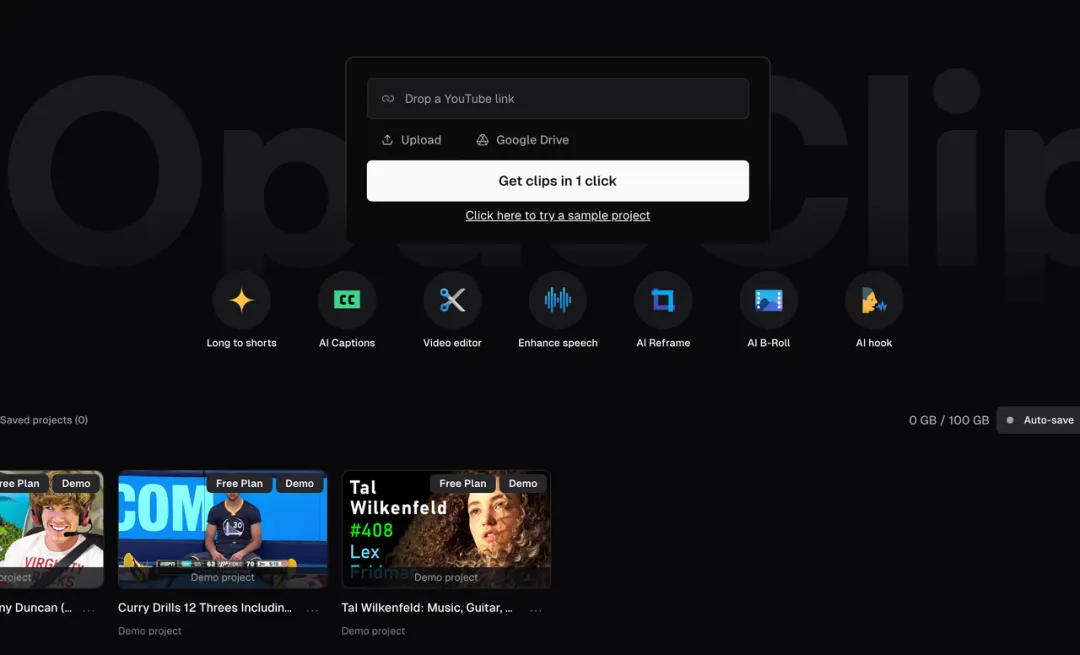Viewport: 1080px width, 655px height.
Task: Click 'Demo project' label under Curry Drills title
Action: coord(149,631)
